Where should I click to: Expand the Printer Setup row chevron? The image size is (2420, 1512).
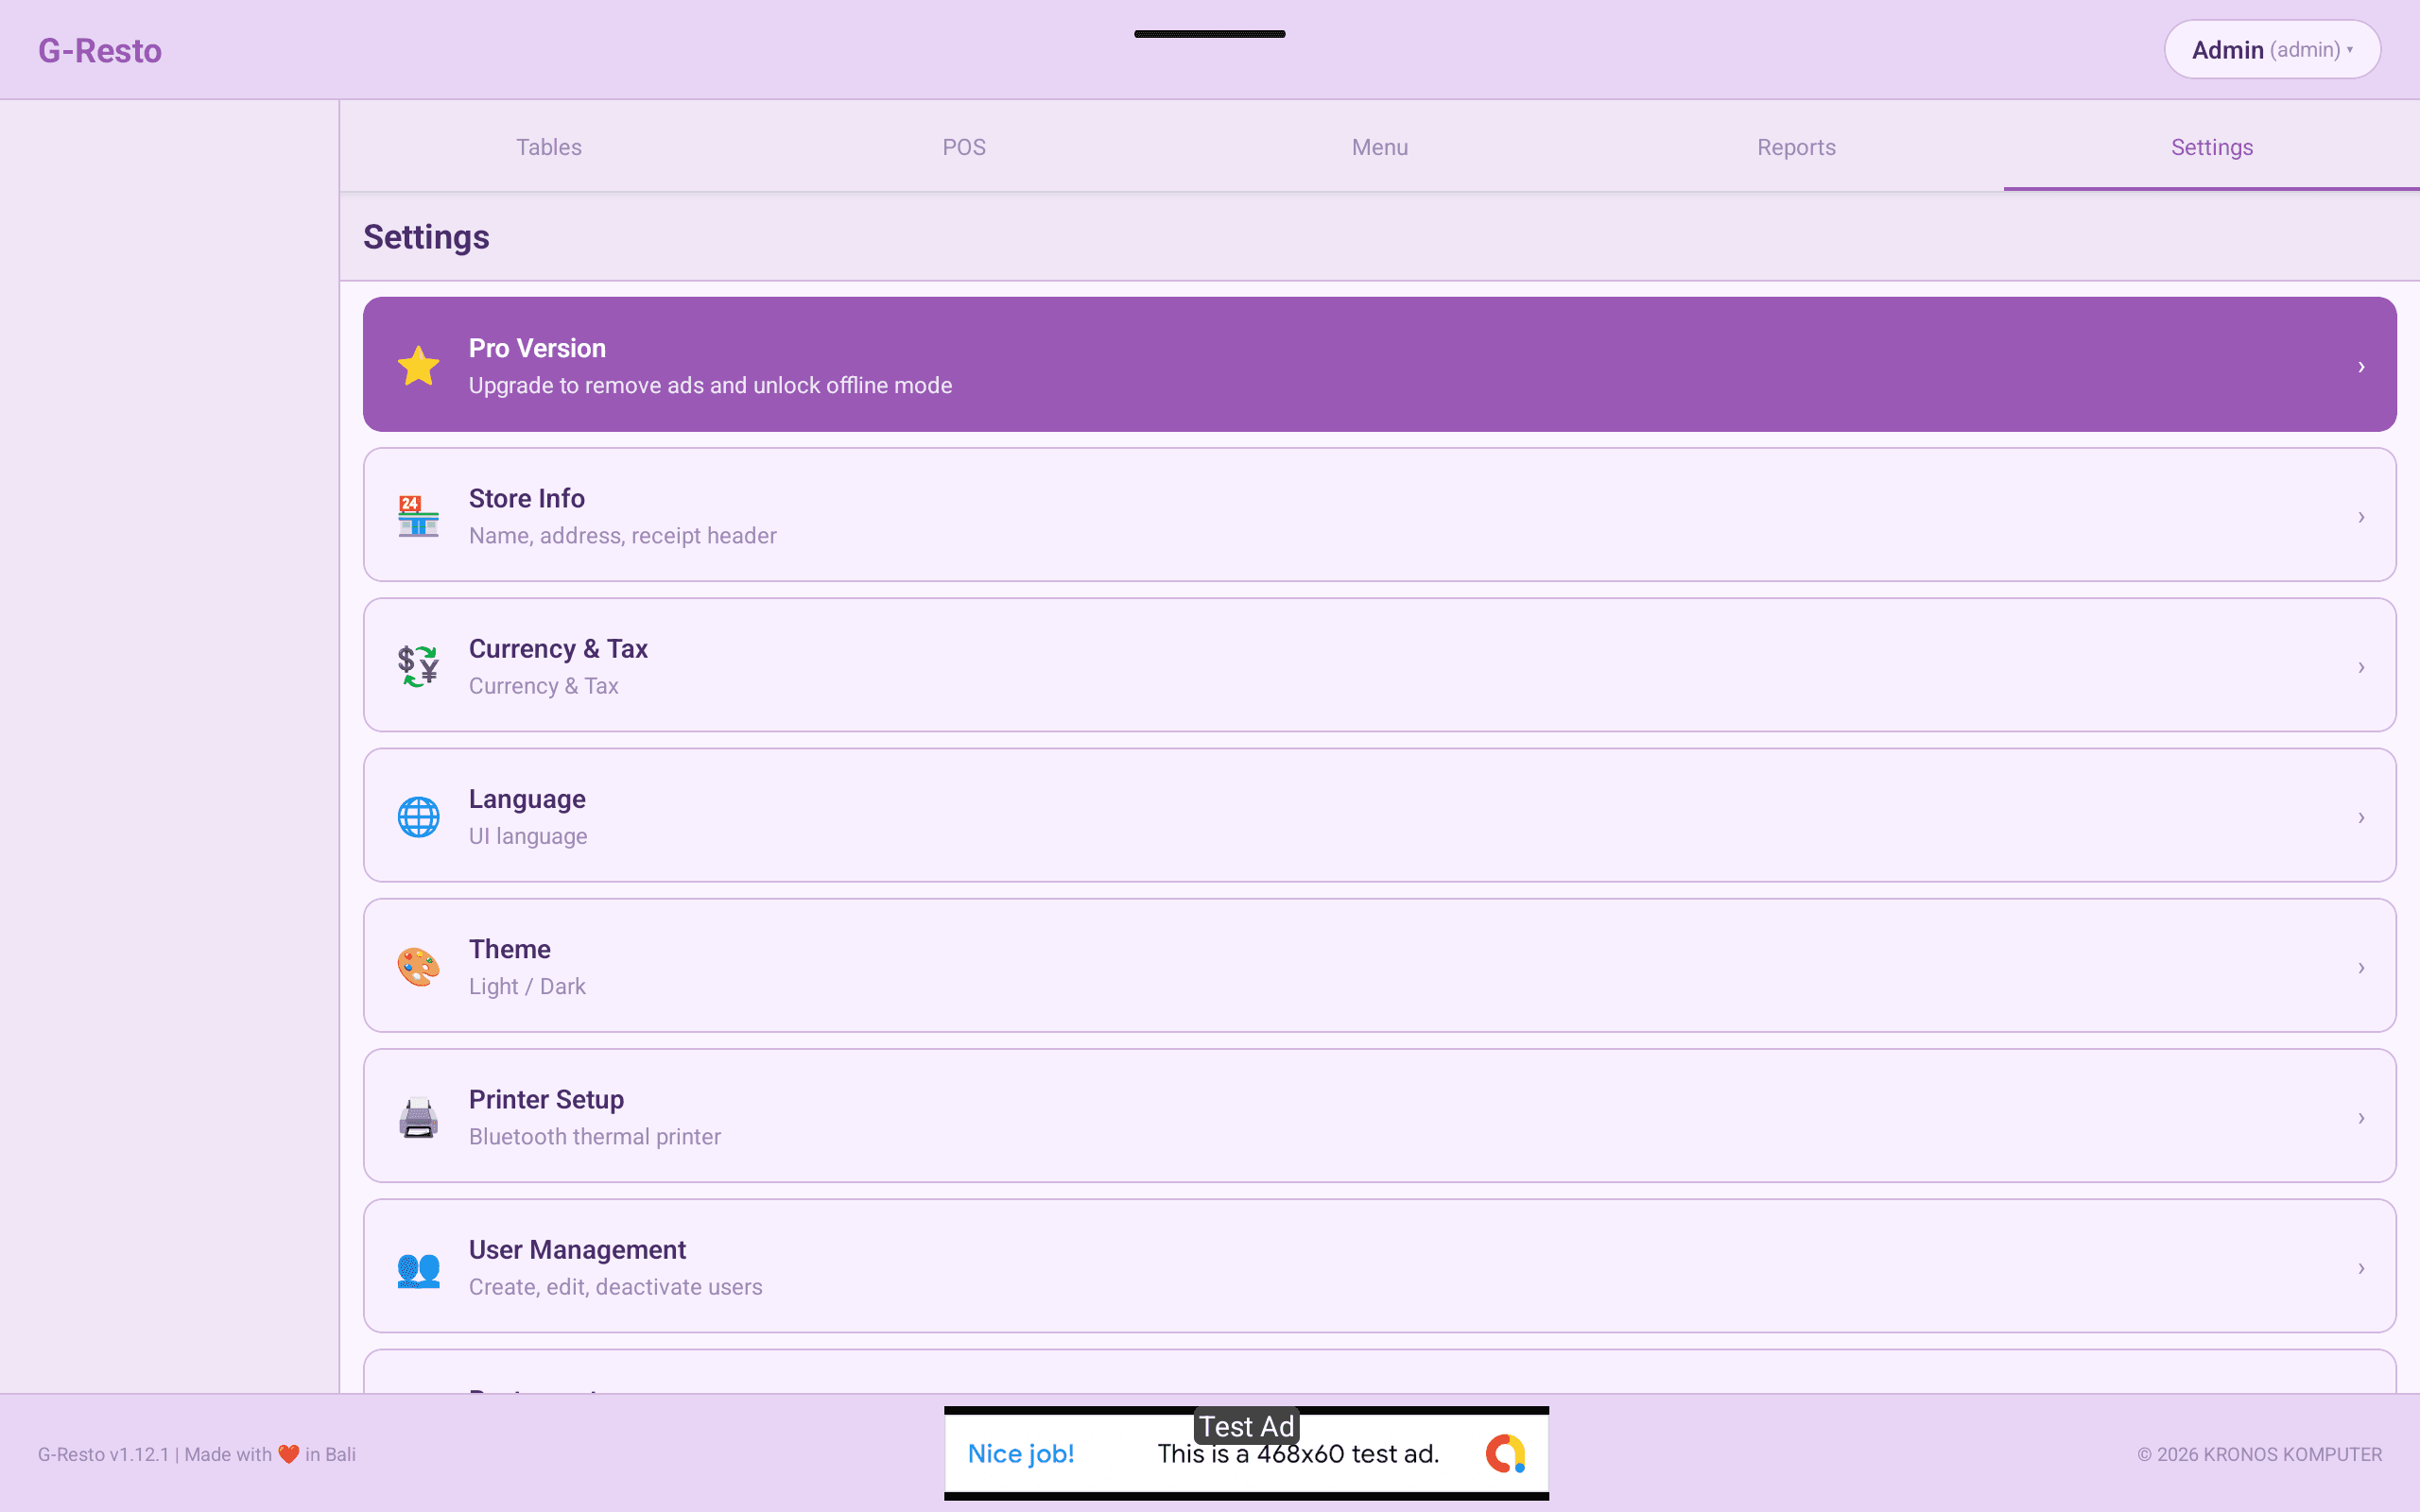point(2361,1118)
